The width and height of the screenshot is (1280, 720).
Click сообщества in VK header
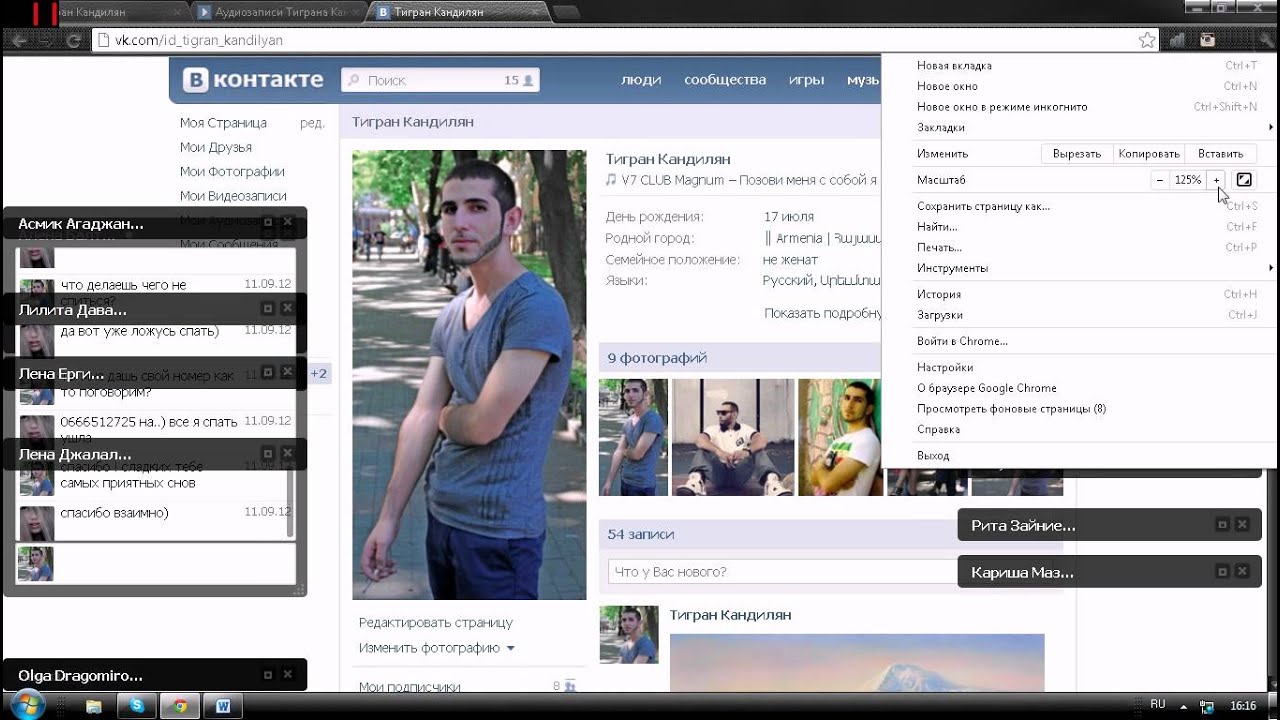725,80
